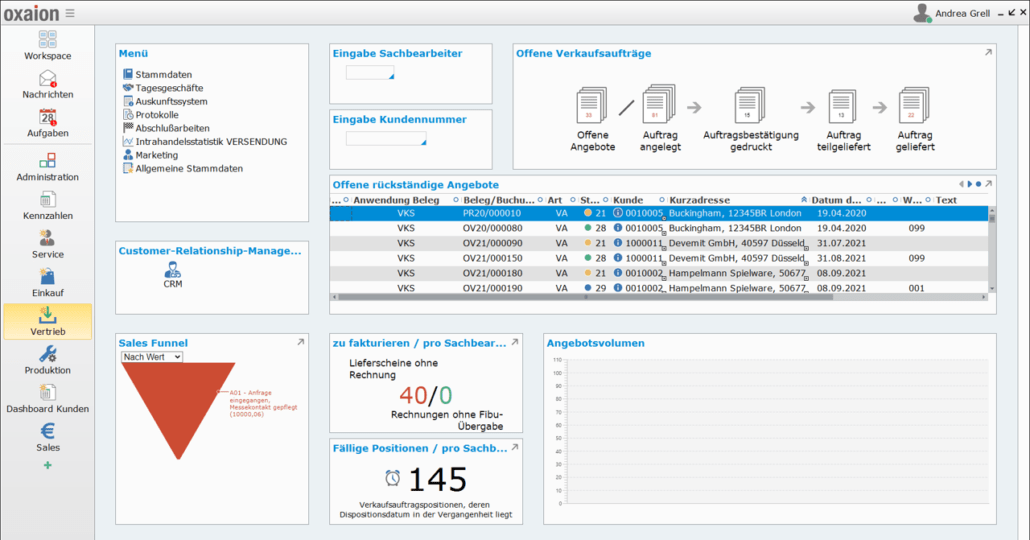
Task: Open Auskunftssystem menu entry
Action: coord(171,101)
